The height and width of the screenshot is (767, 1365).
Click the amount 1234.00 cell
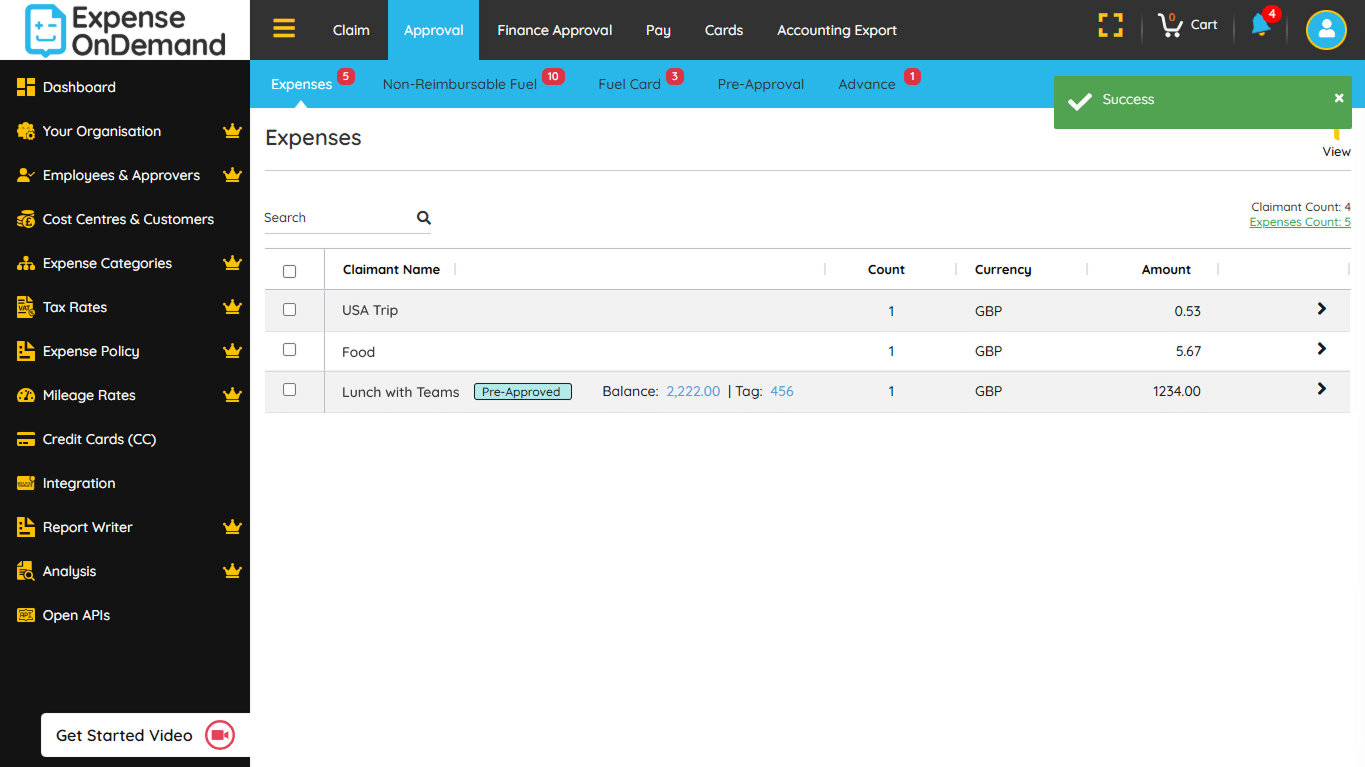1177,391
